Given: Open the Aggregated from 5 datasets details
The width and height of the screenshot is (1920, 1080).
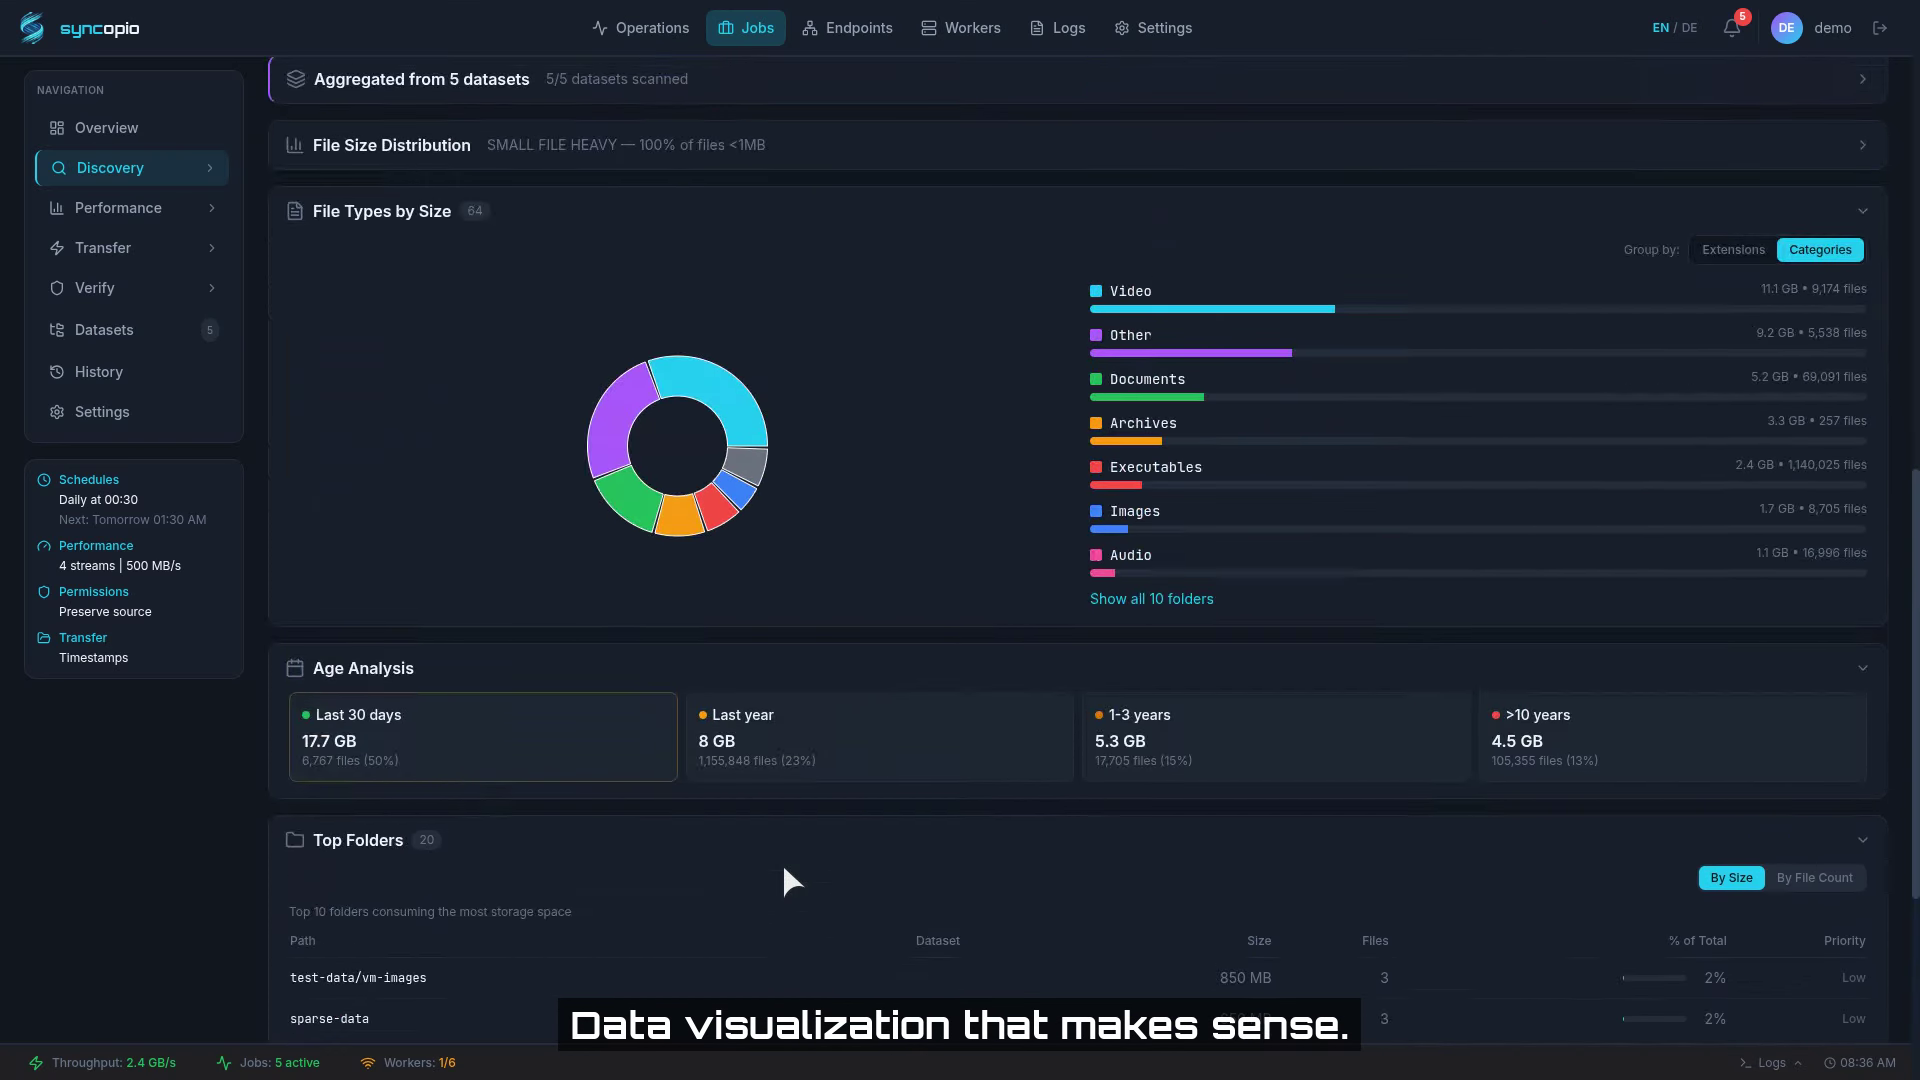Looking at the screenshot, I should [1862, 79].
